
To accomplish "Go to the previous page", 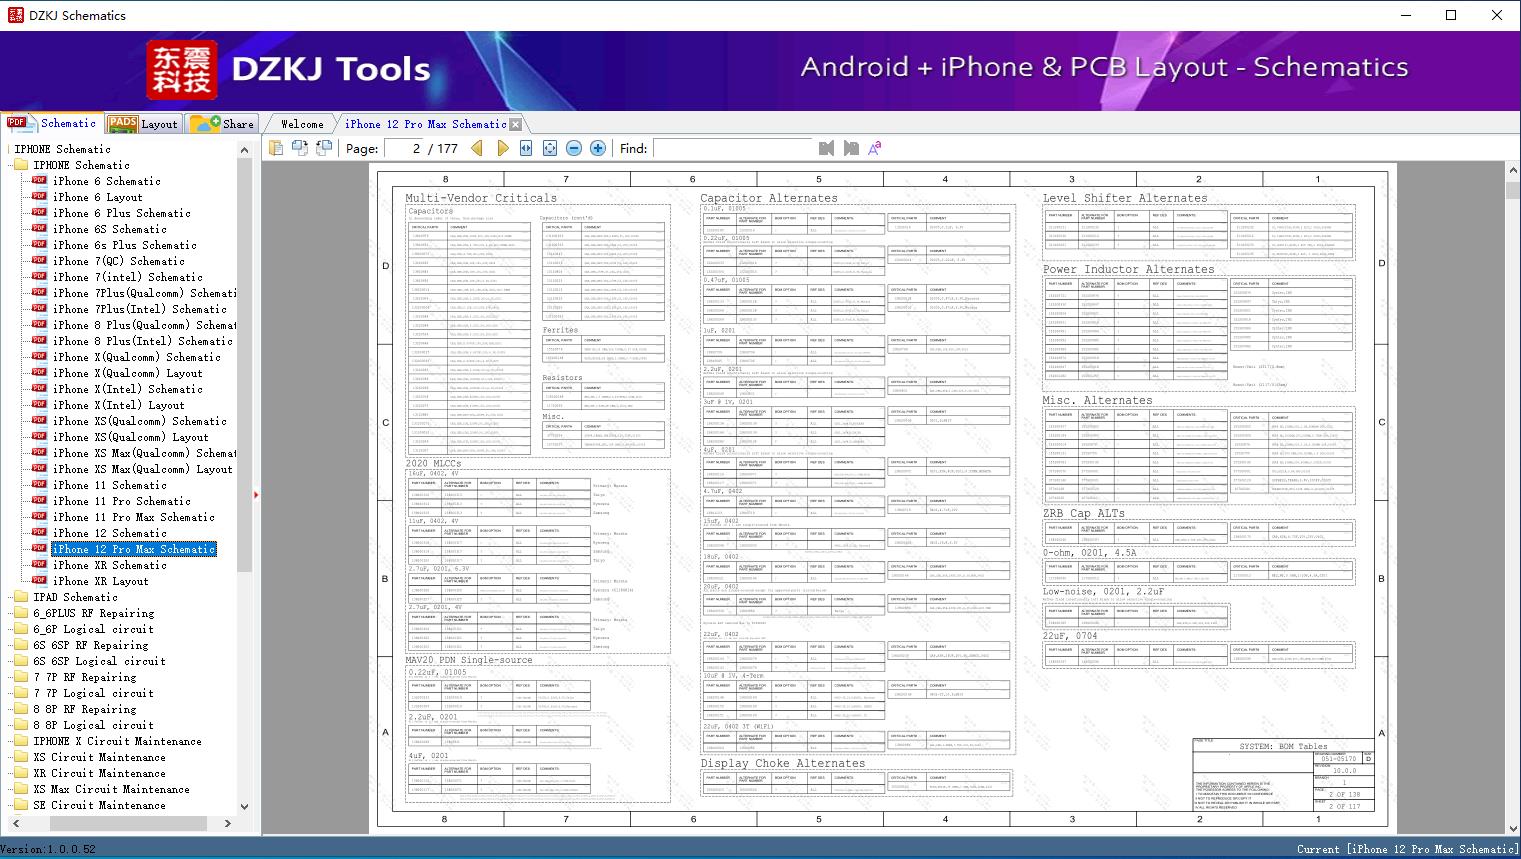I will 477,148.
